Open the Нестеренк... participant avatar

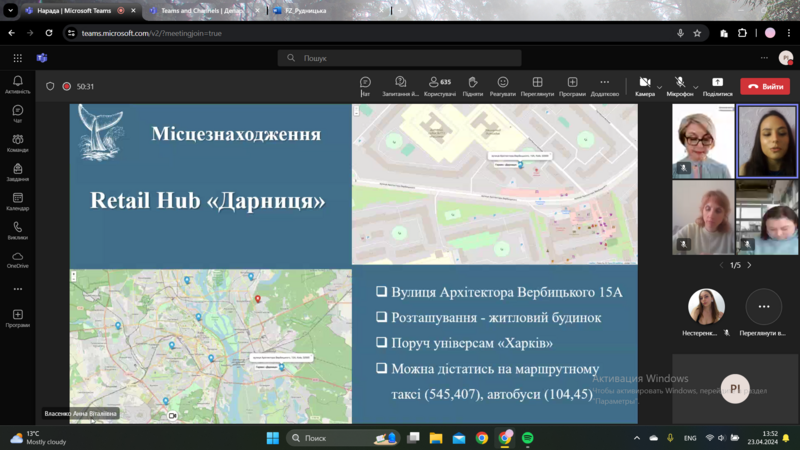[x=706, y=307]
